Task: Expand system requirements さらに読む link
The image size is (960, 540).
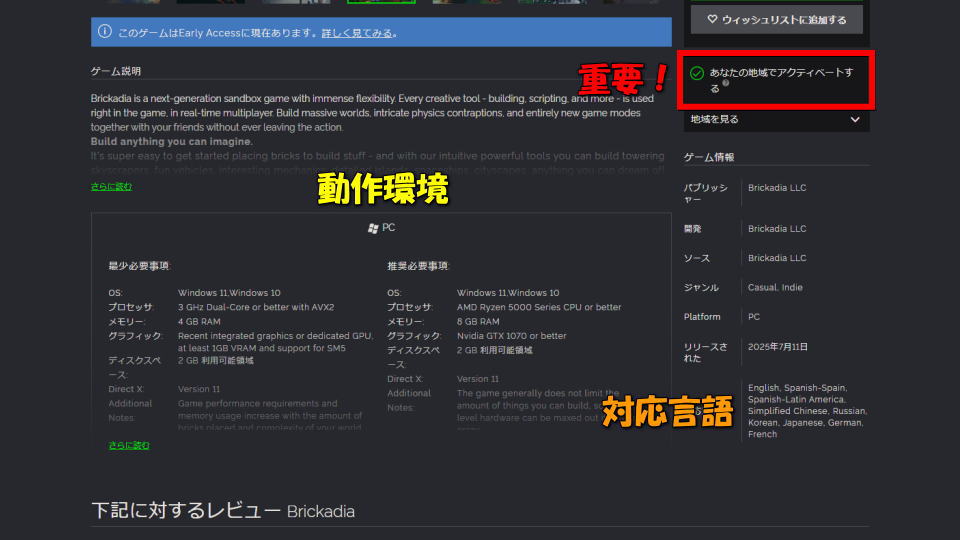Action: (129, 445)
